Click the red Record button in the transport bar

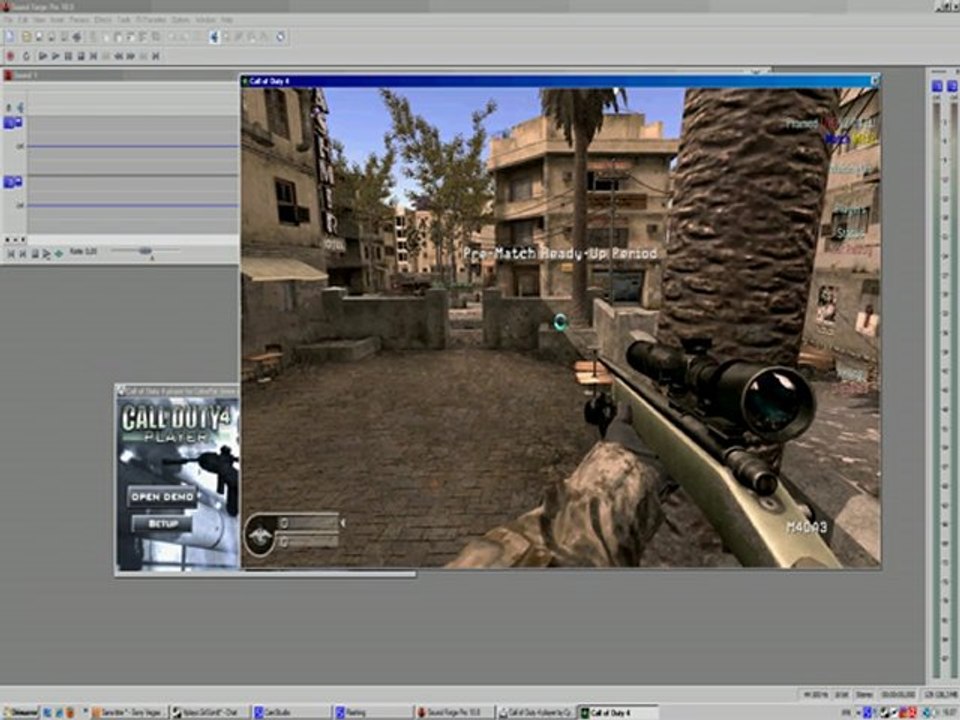10,56
